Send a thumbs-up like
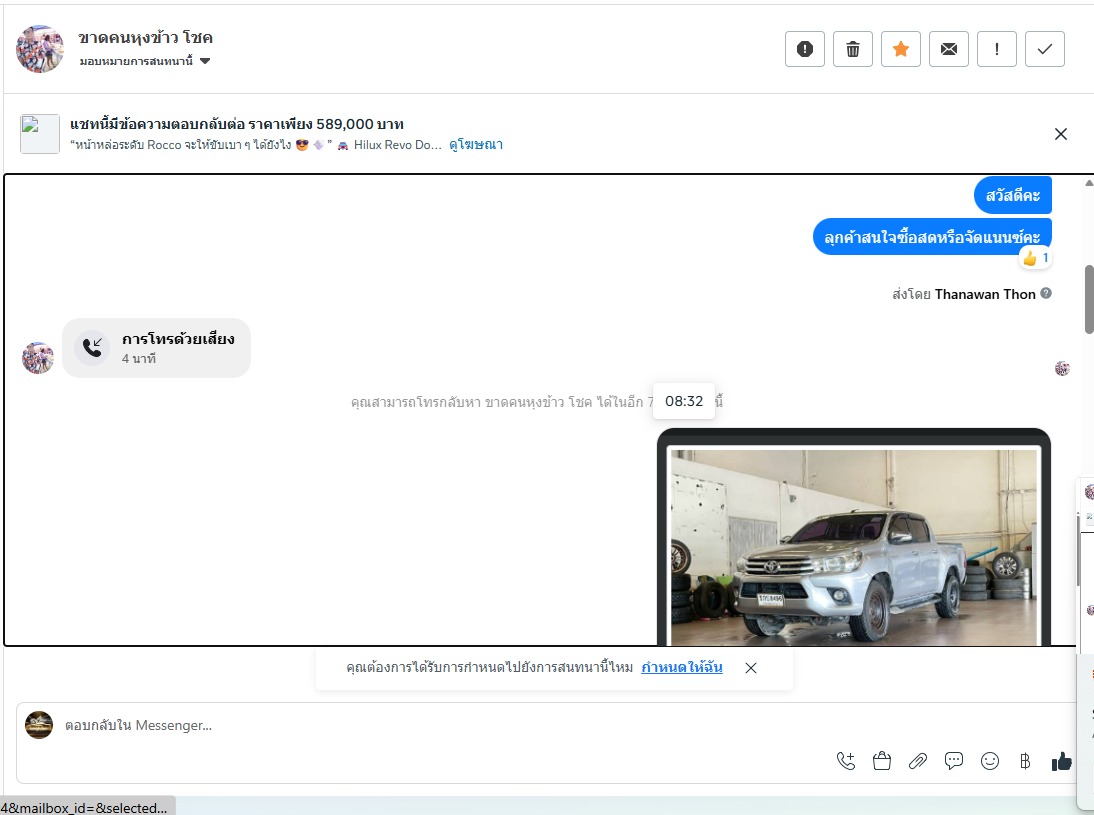 (x=1061, y=761)
